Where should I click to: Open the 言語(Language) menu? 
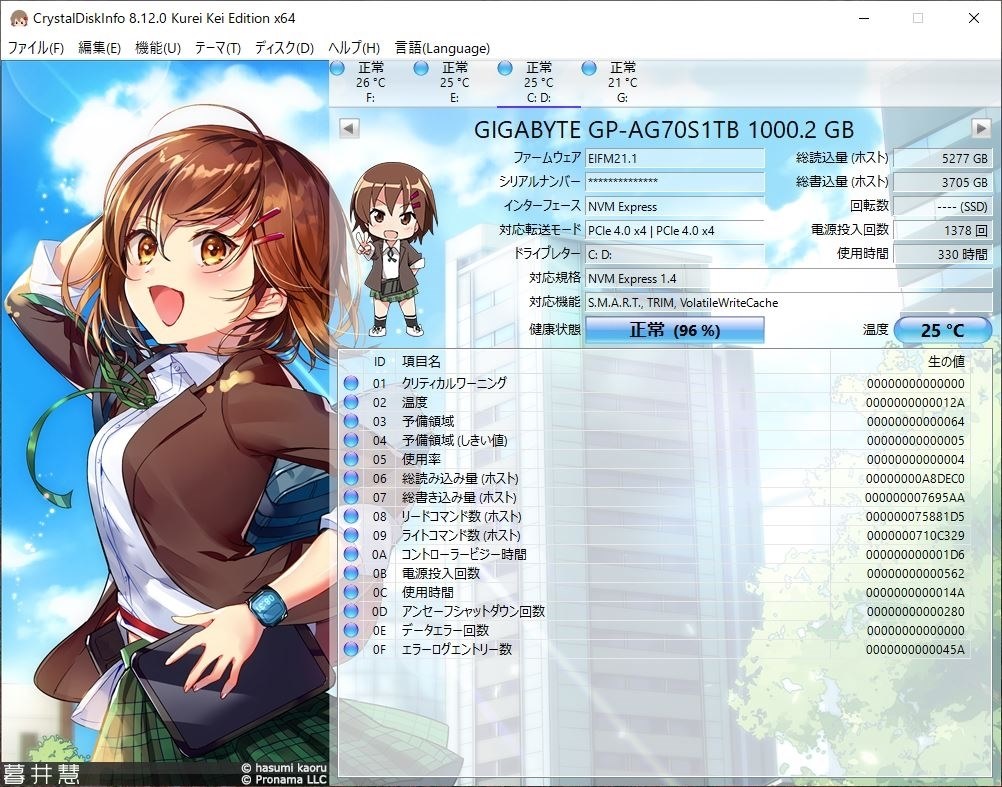coord(442,48)
